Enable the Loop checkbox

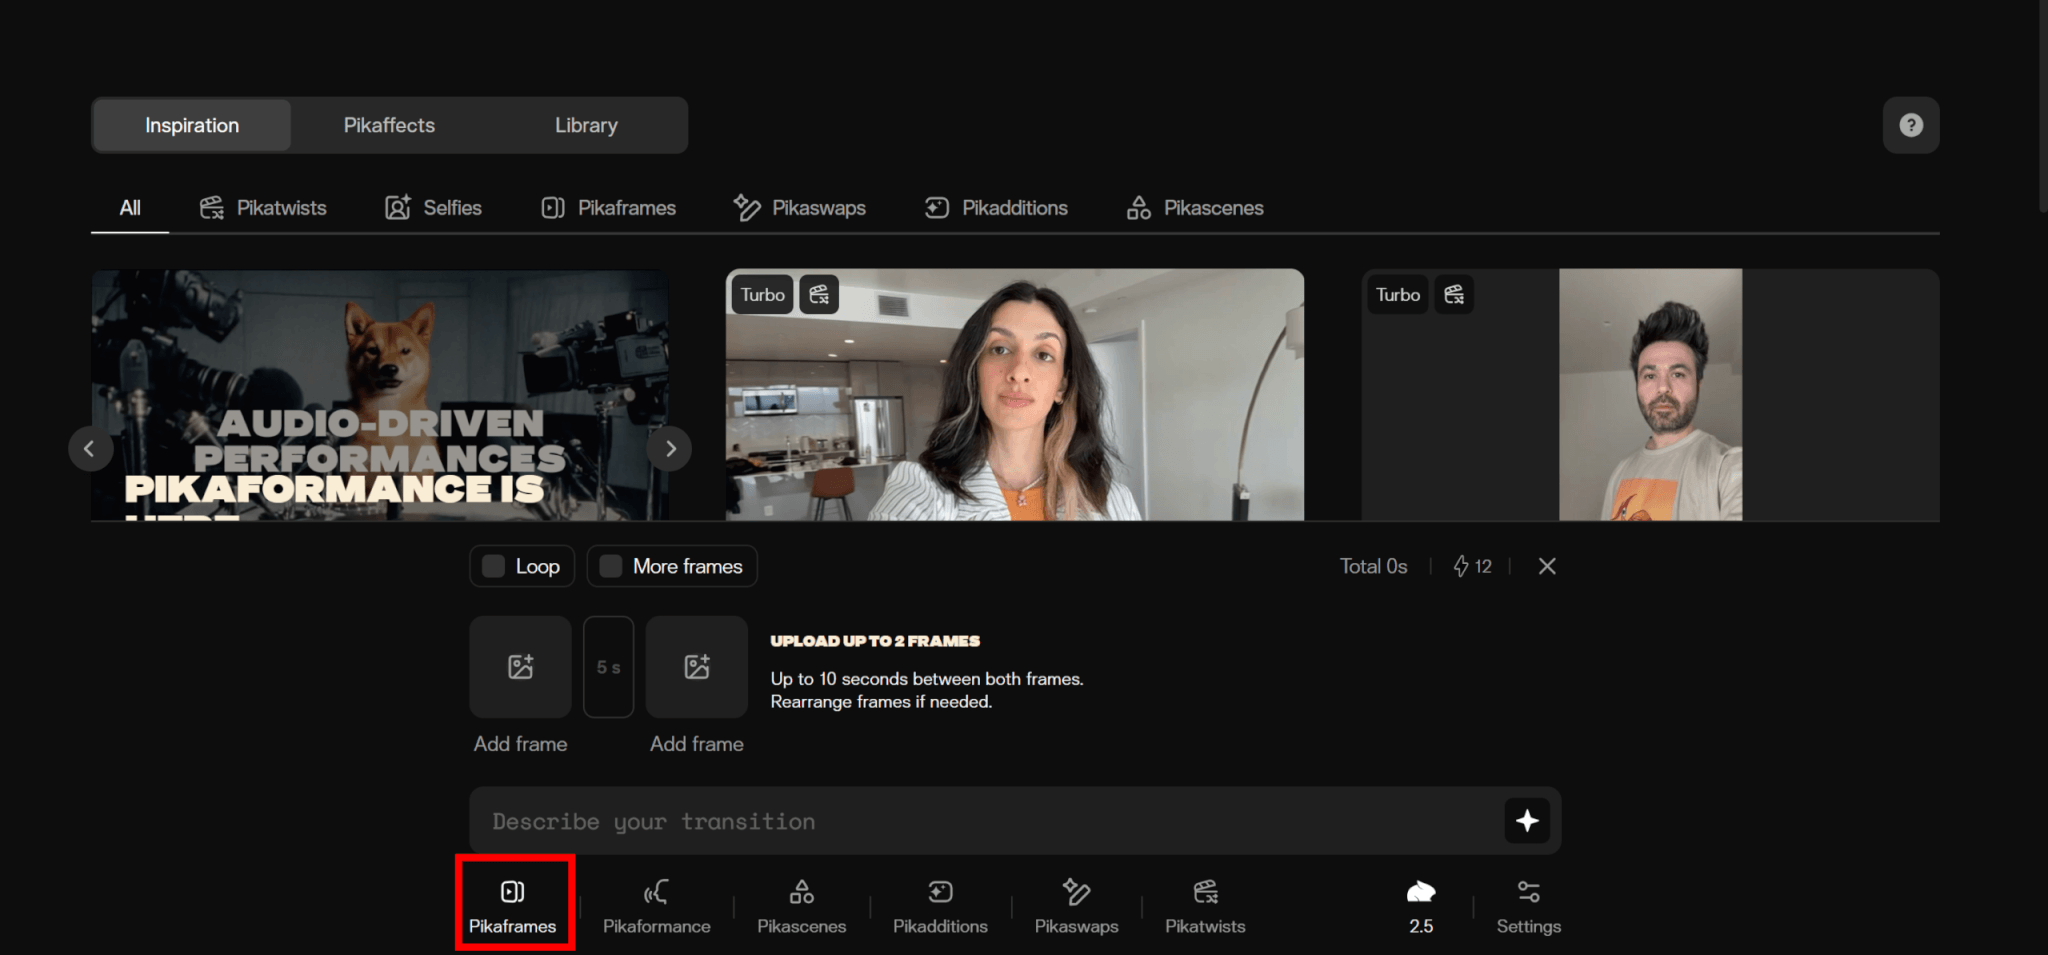(494, 566)
